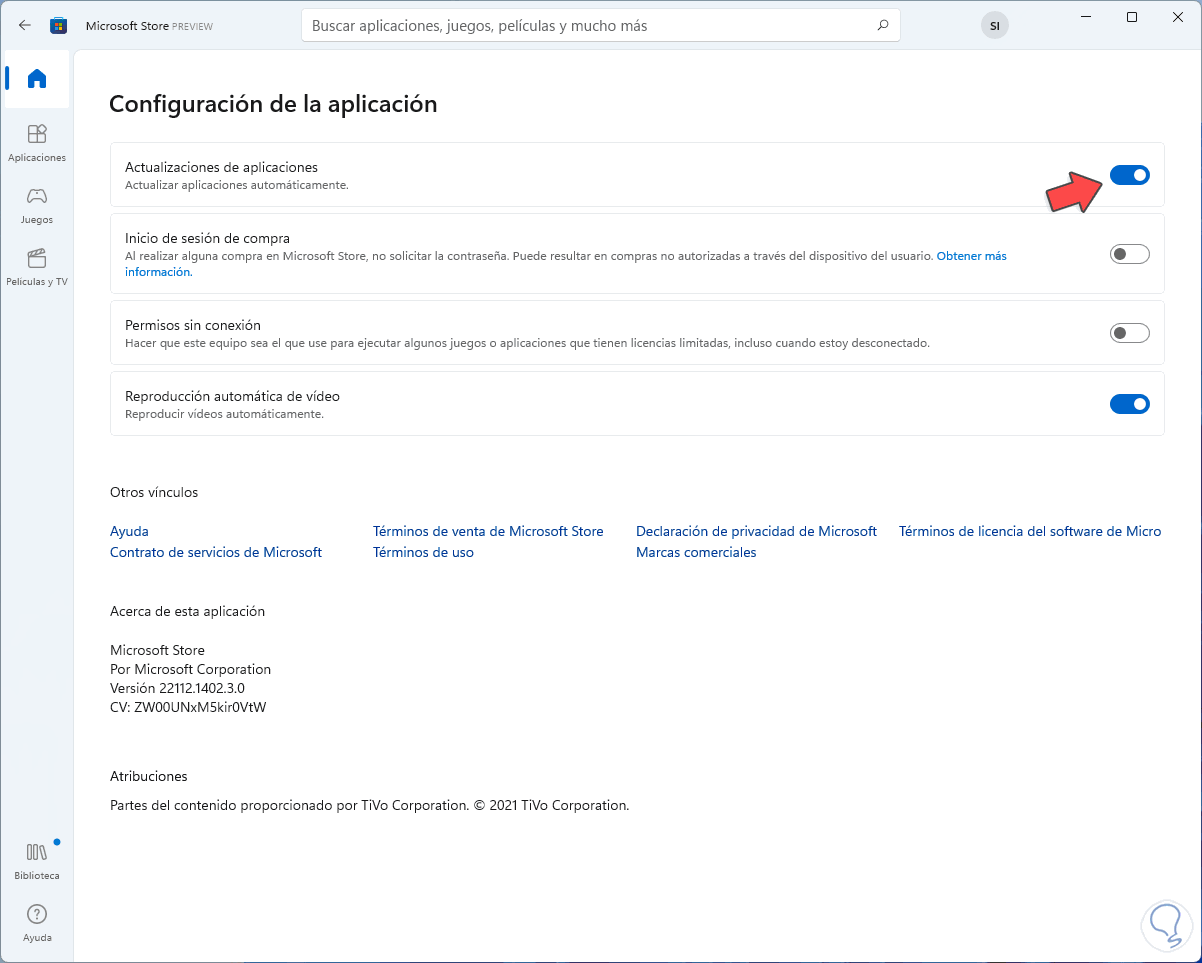Enable Permisos sin conexión toggle
The width and height of the screenshot is (1202, 963).
(1129, 333)
